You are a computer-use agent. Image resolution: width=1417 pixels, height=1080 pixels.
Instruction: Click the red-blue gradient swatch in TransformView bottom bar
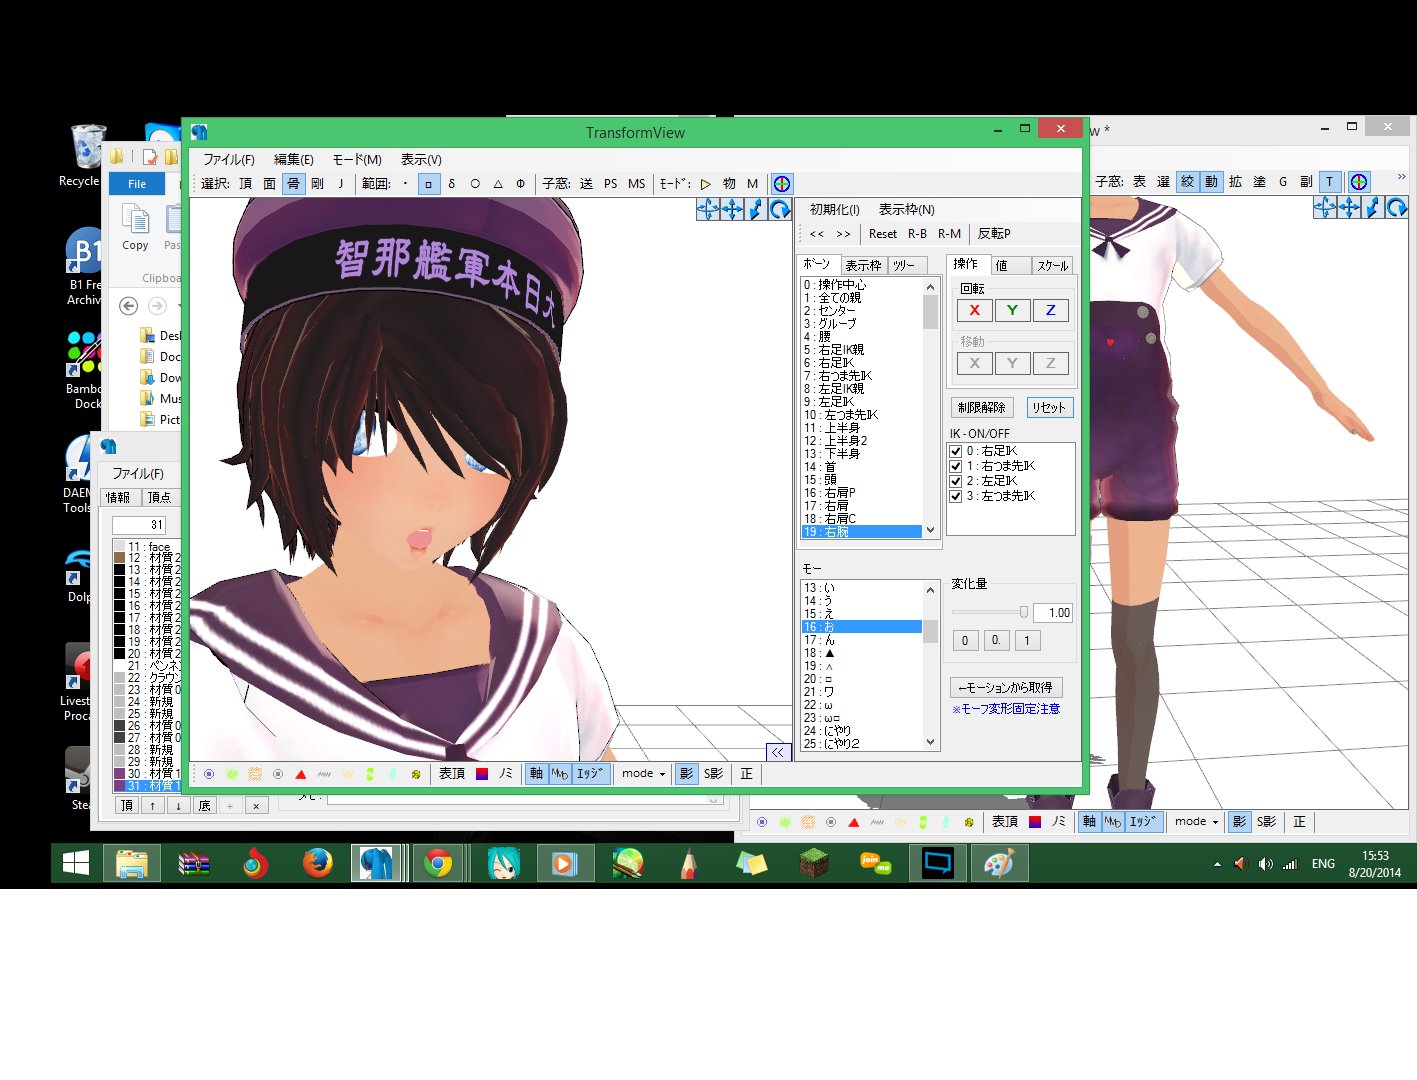[482, 774]
